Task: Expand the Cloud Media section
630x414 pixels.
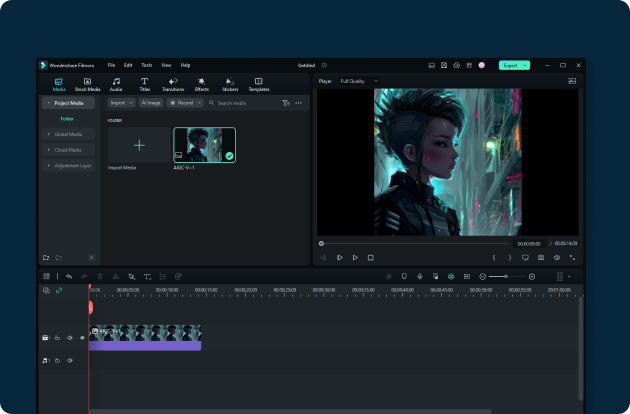Action: pos(49,150)
